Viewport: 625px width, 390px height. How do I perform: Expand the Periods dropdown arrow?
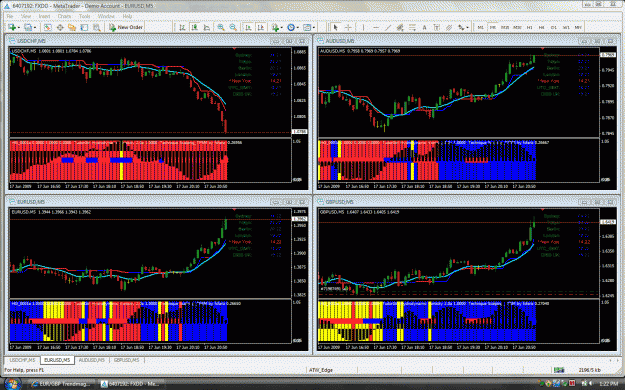click(298, 28)
